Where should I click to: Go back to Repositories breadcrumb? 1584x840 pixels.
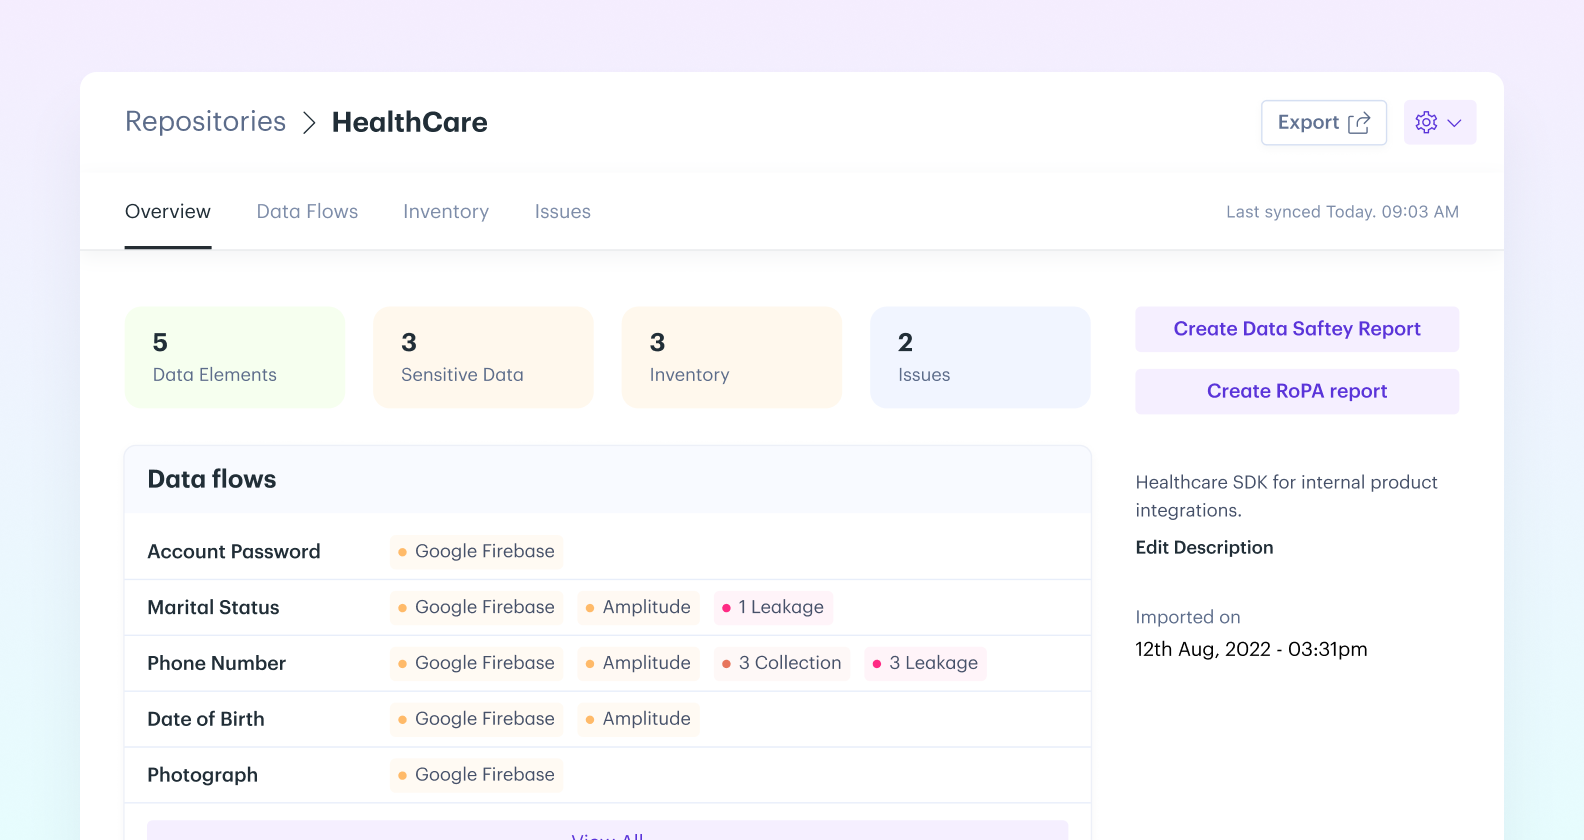click(x=205, y=122)
